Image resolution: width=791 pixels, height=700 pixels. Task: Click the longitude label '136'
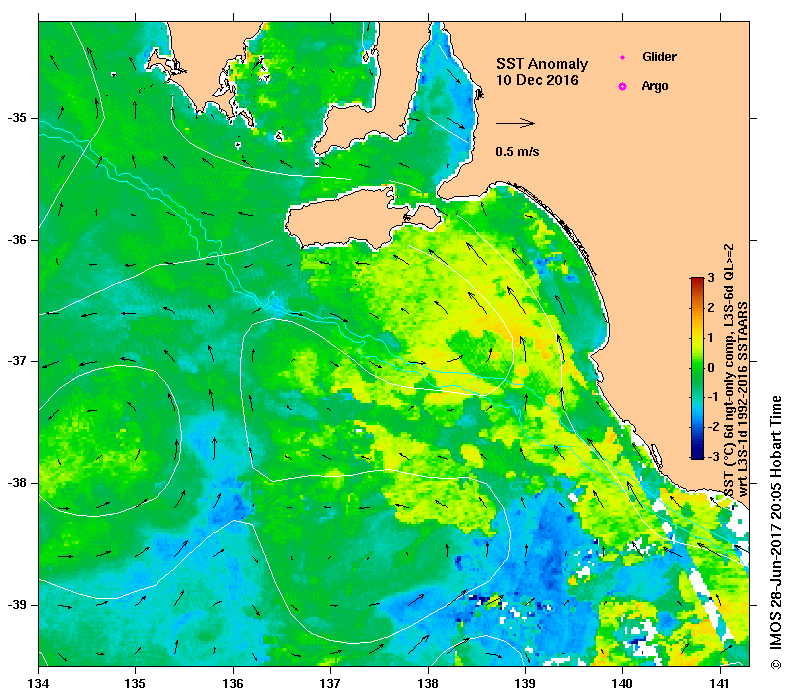234,683
